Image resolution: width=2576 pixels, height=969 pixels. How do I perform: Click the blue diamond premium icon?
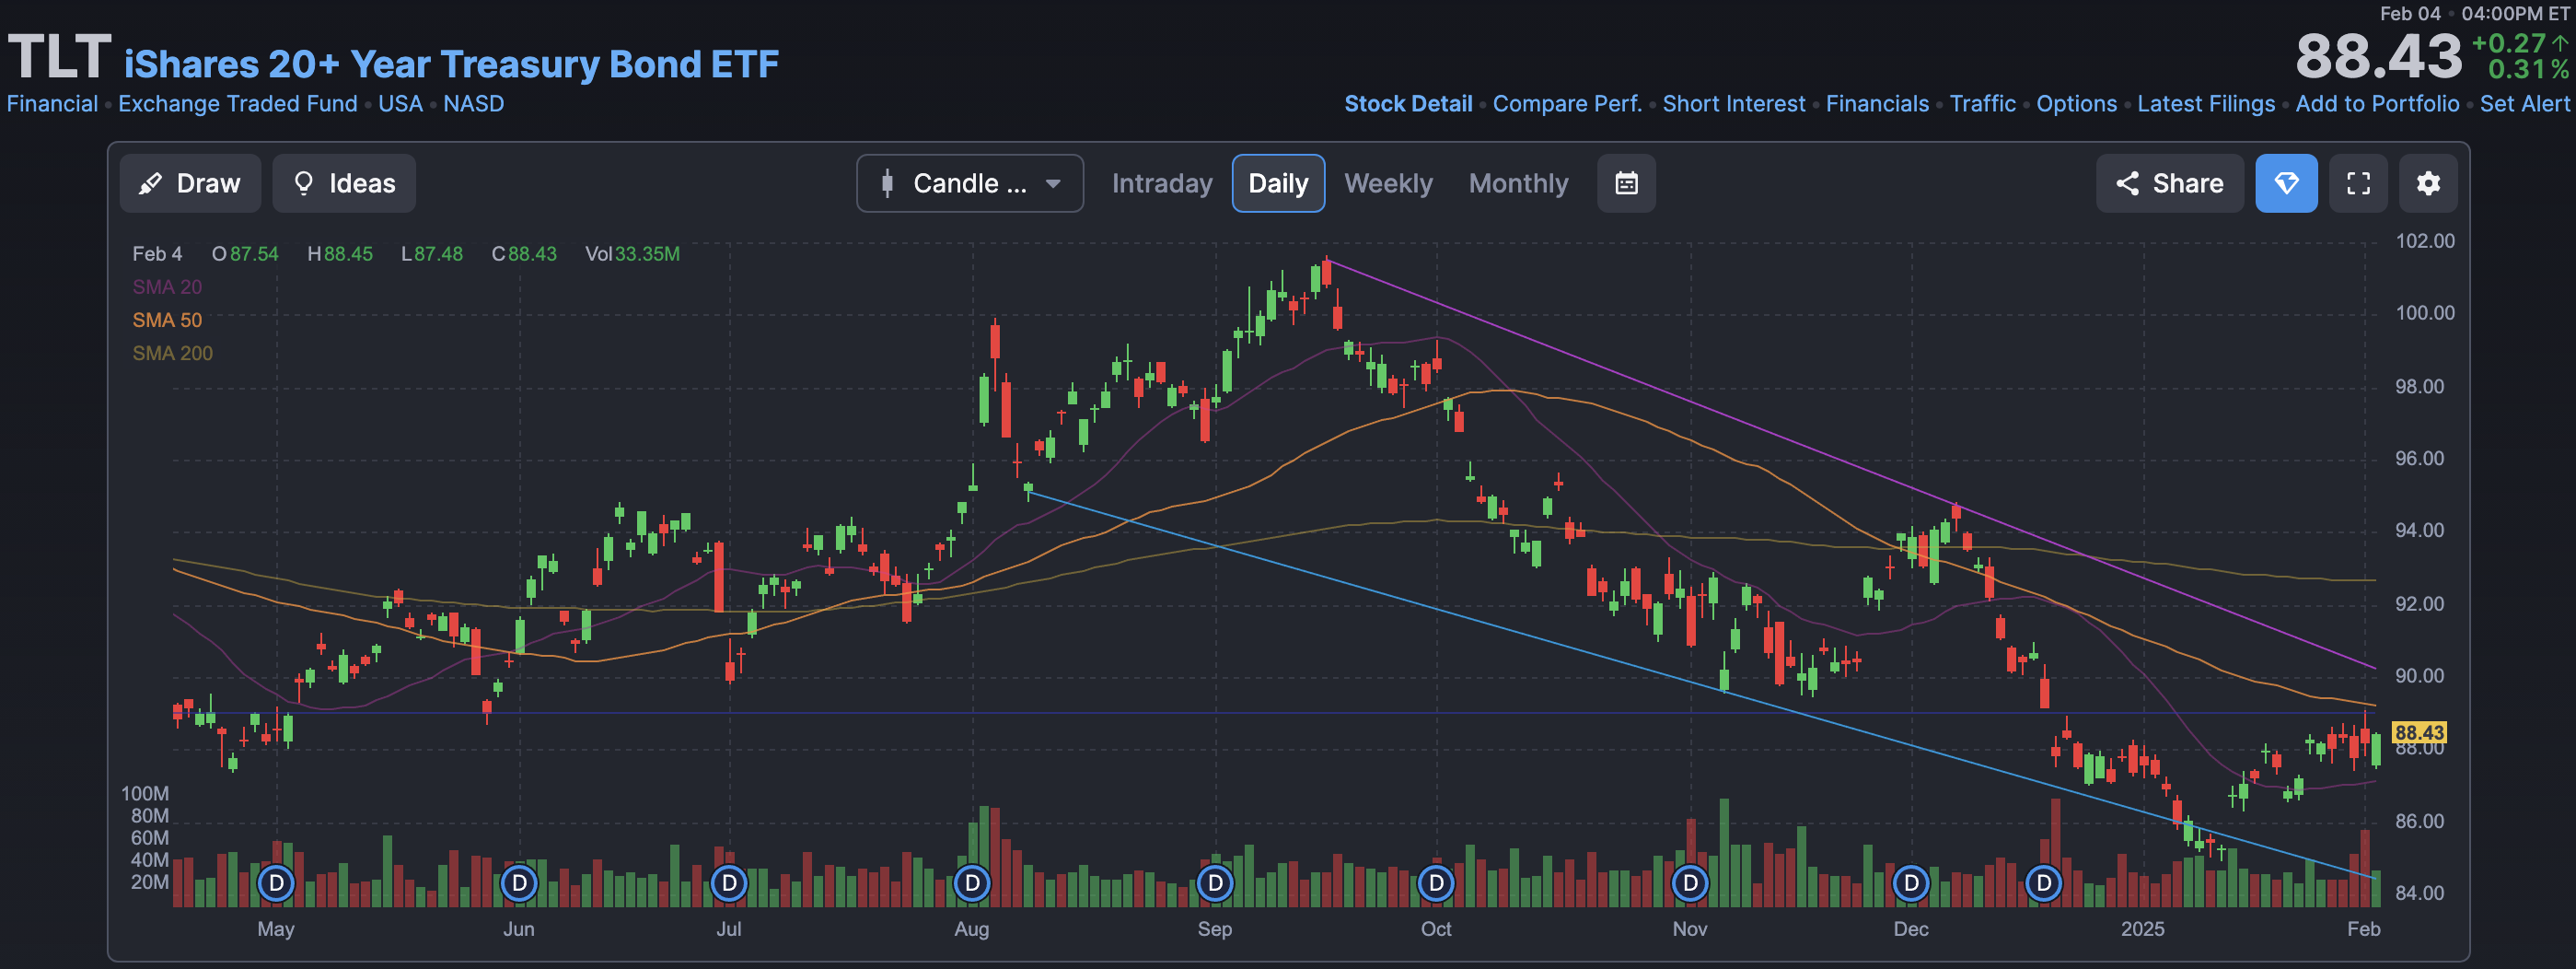(2286, 183)
